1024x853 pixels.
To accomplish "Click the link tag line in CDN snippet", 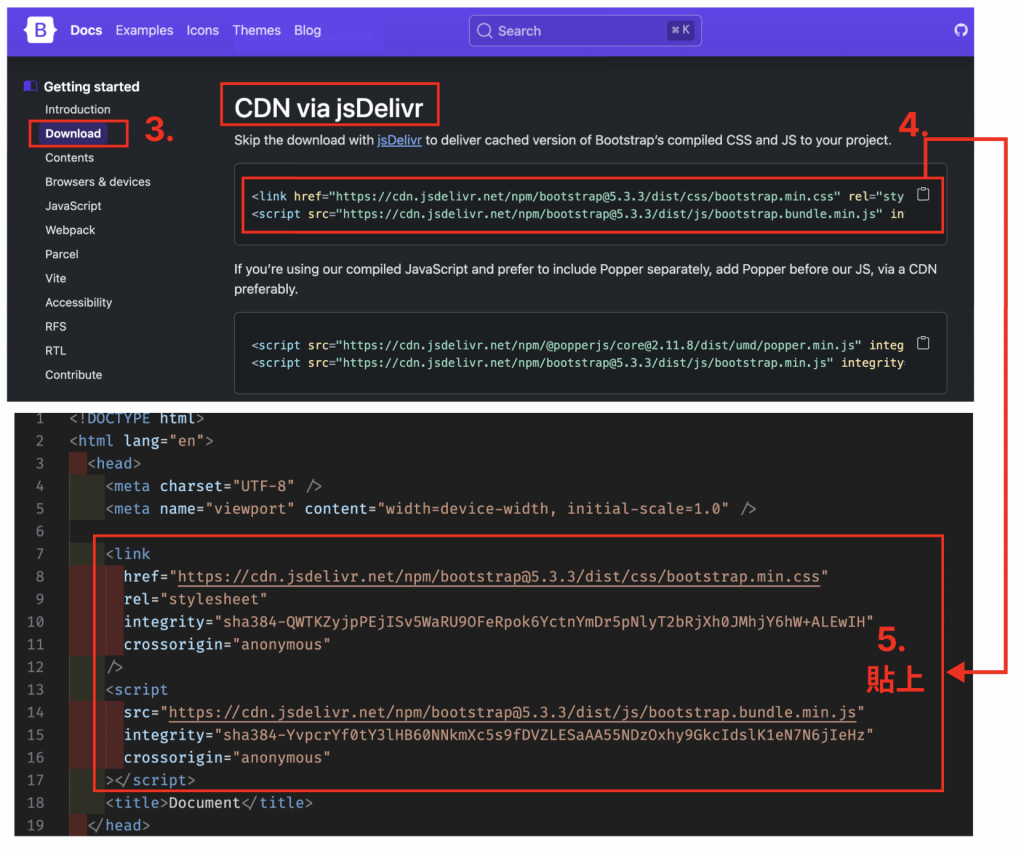I will coord(577,197).
